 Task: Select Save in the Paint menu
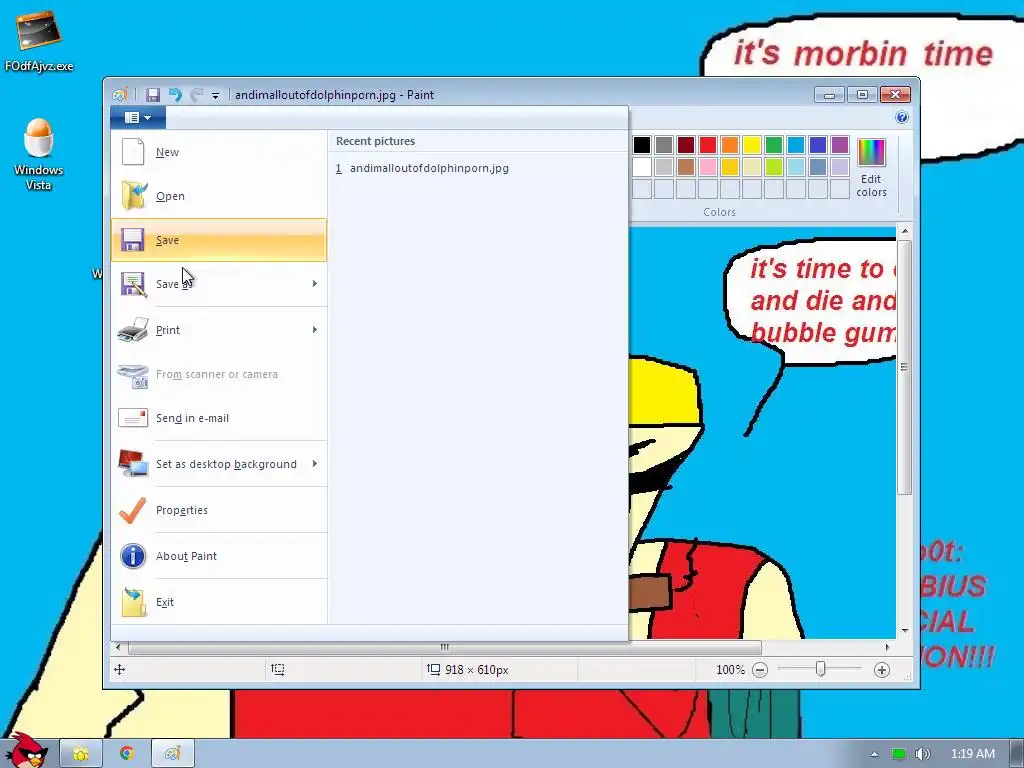(219, 240)
